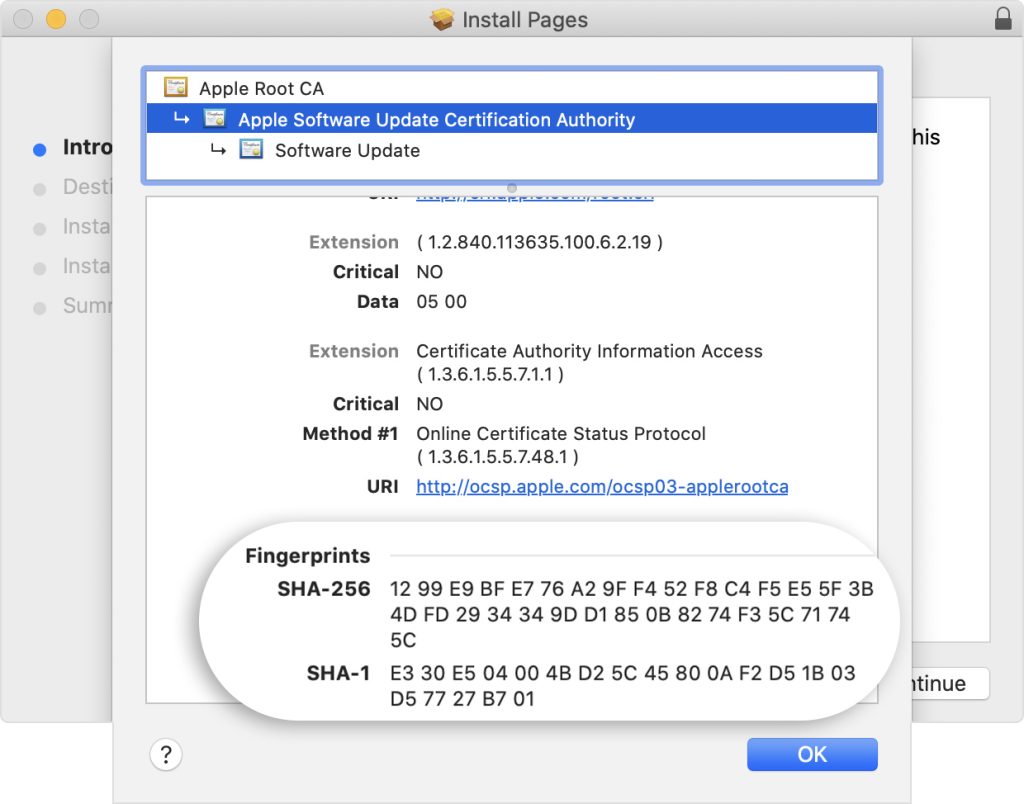
Task: Click Certificate Authority Information Access text
Action: point(589,351)
